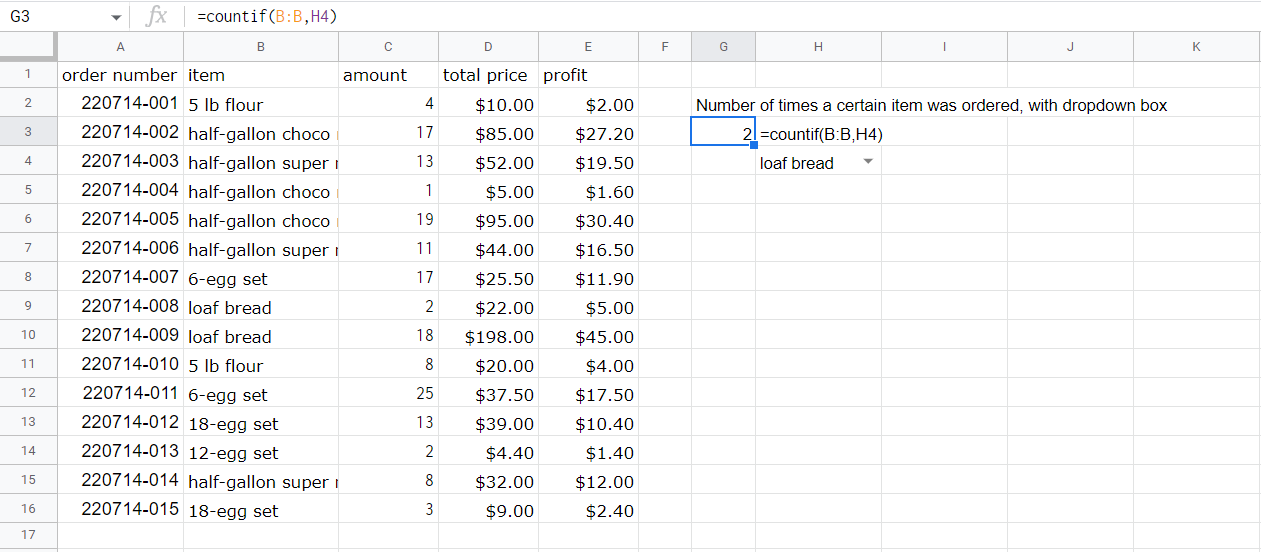Select row 16 header
The height and width of the screenshot is (552, 1261).
(x=28, y=510)
